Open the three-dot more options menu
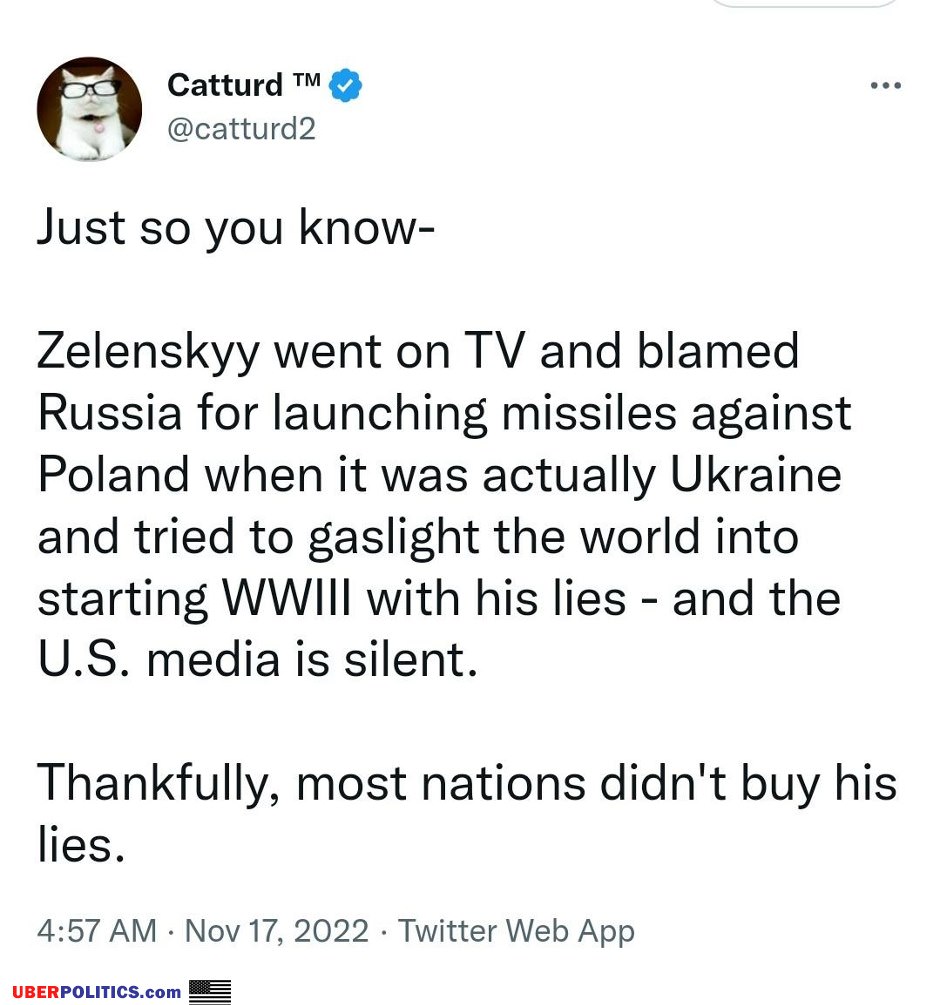 [x=886, y=85]
